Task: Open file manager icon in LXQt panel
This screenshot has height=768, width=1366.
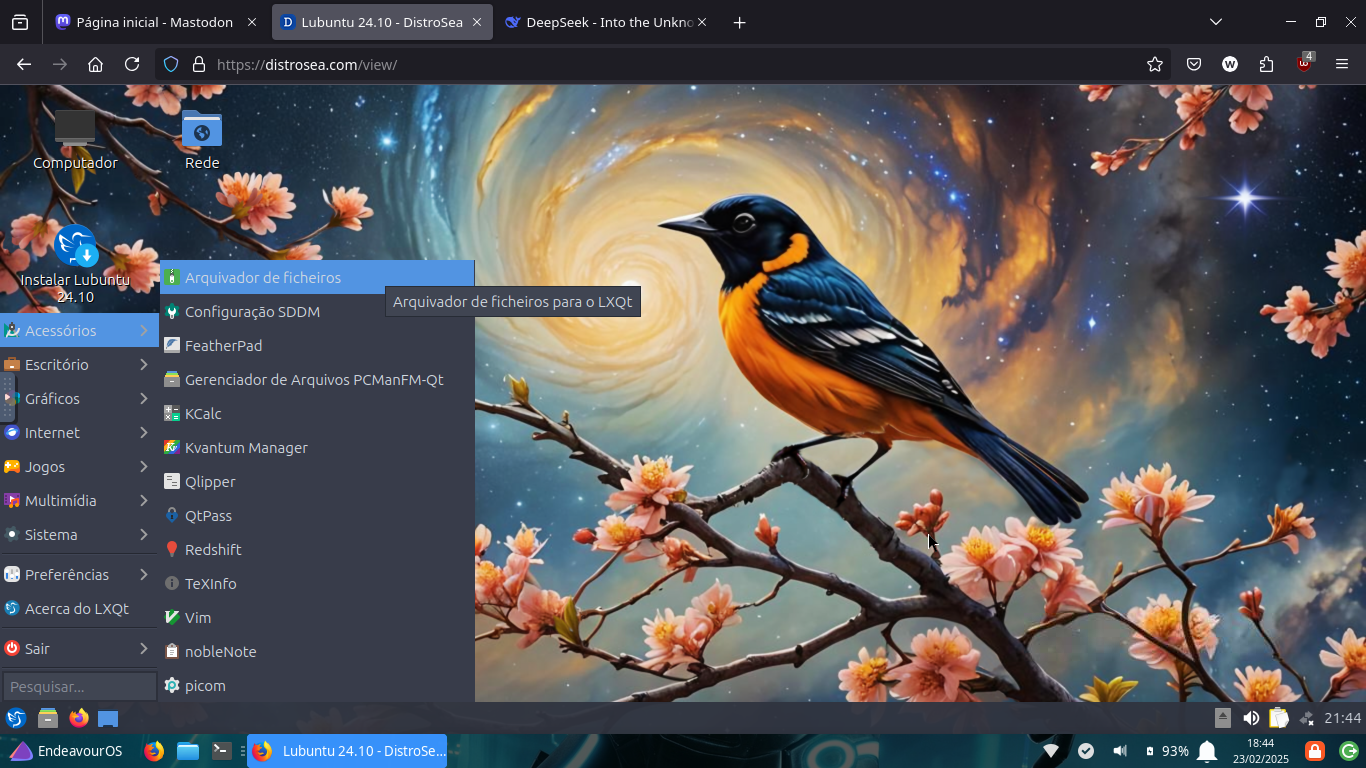Action: pyautogui.click(x=48, y=718)
